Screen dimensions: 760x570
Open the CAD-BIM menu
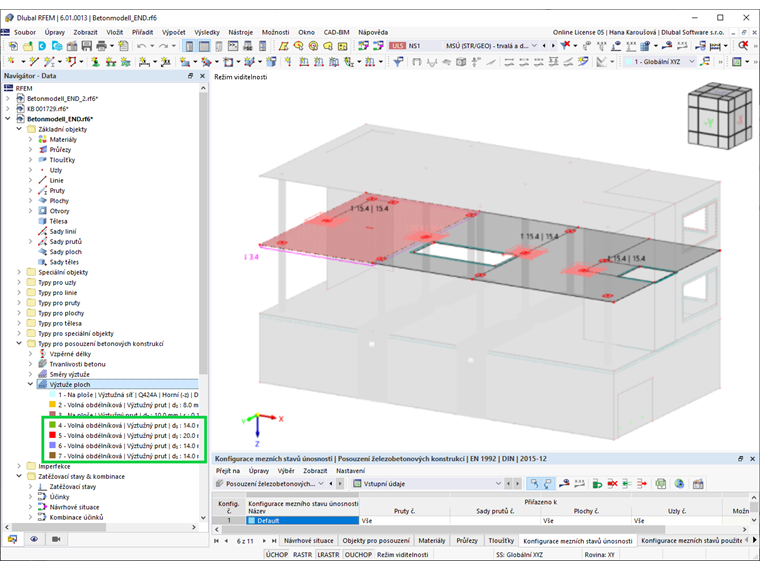(336, 32)
